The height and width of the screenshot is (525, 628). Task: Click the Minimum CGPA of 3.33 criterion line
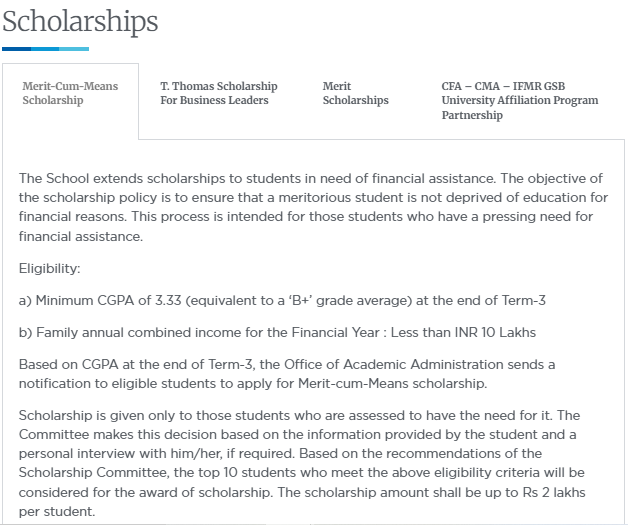coord(282,300)
